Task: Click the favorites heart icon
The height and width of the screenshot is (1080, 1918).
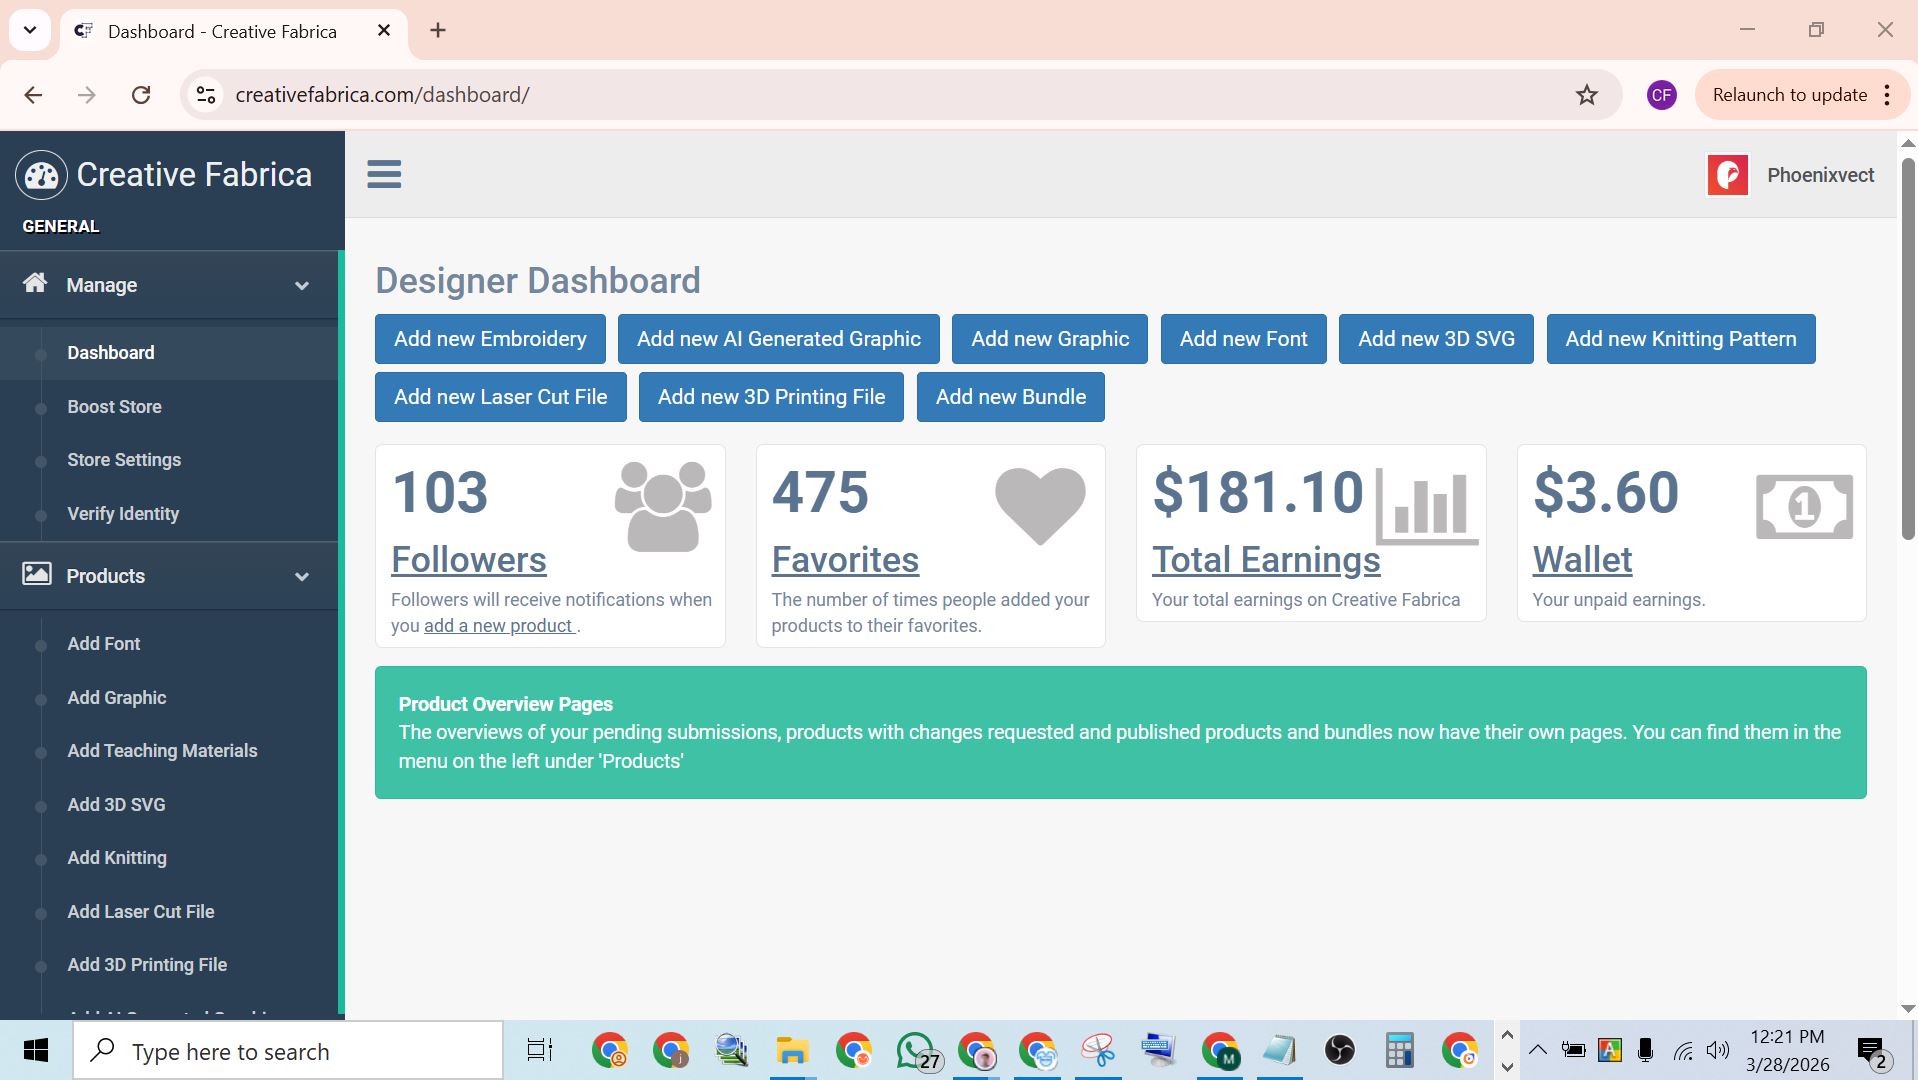Action: click(x=1039, y=505)
